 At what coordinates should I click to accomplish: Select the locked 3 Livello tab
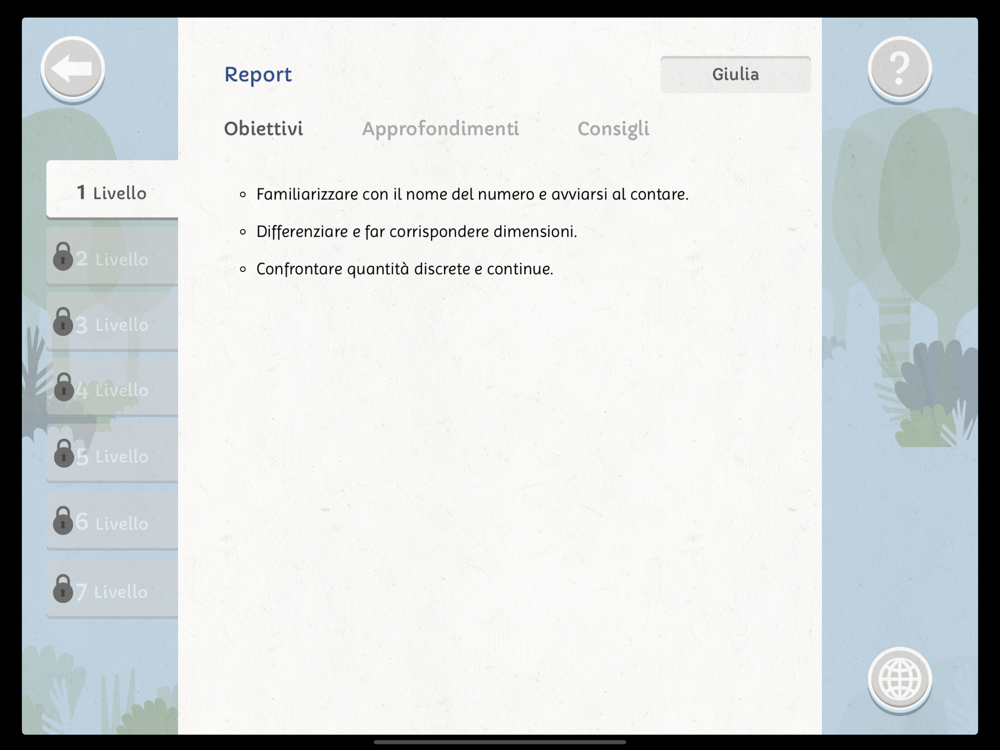pyautogui.click(x=112, y=321)
